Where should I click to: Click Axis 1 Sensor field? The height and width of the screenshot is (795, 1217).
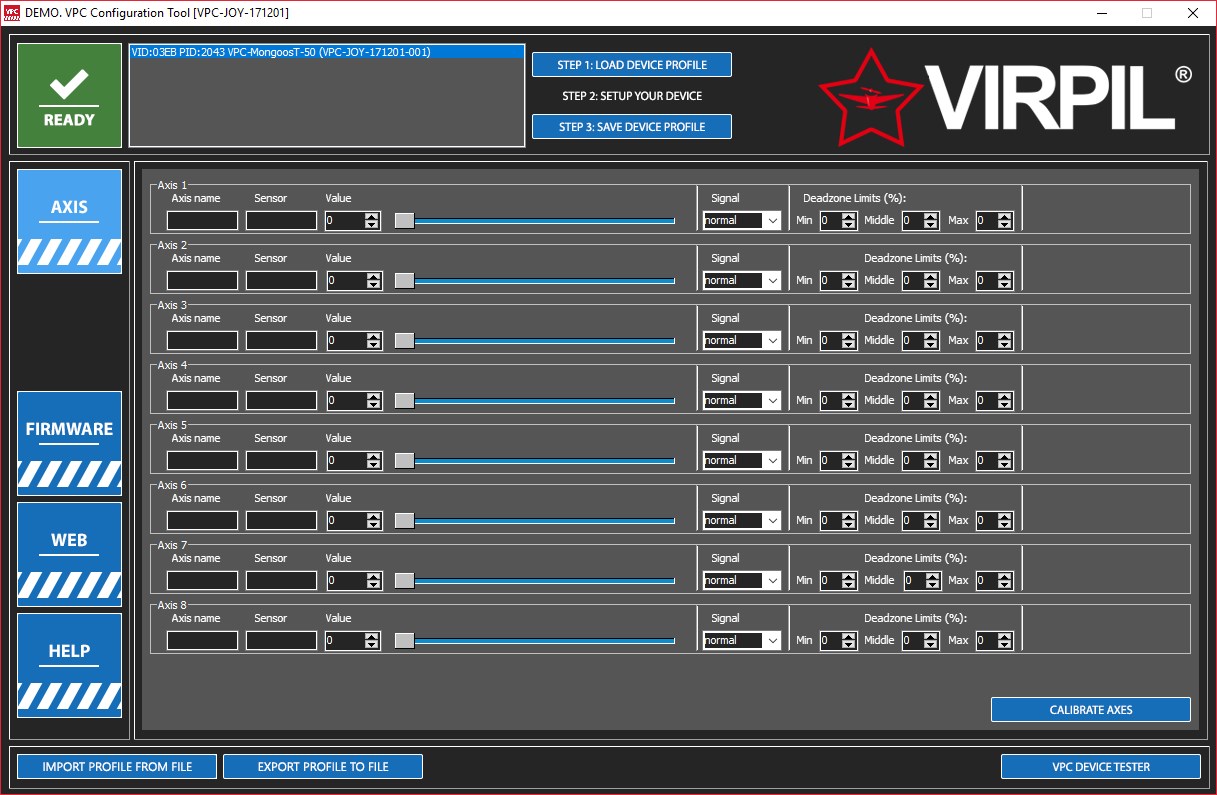coord(281,221)
